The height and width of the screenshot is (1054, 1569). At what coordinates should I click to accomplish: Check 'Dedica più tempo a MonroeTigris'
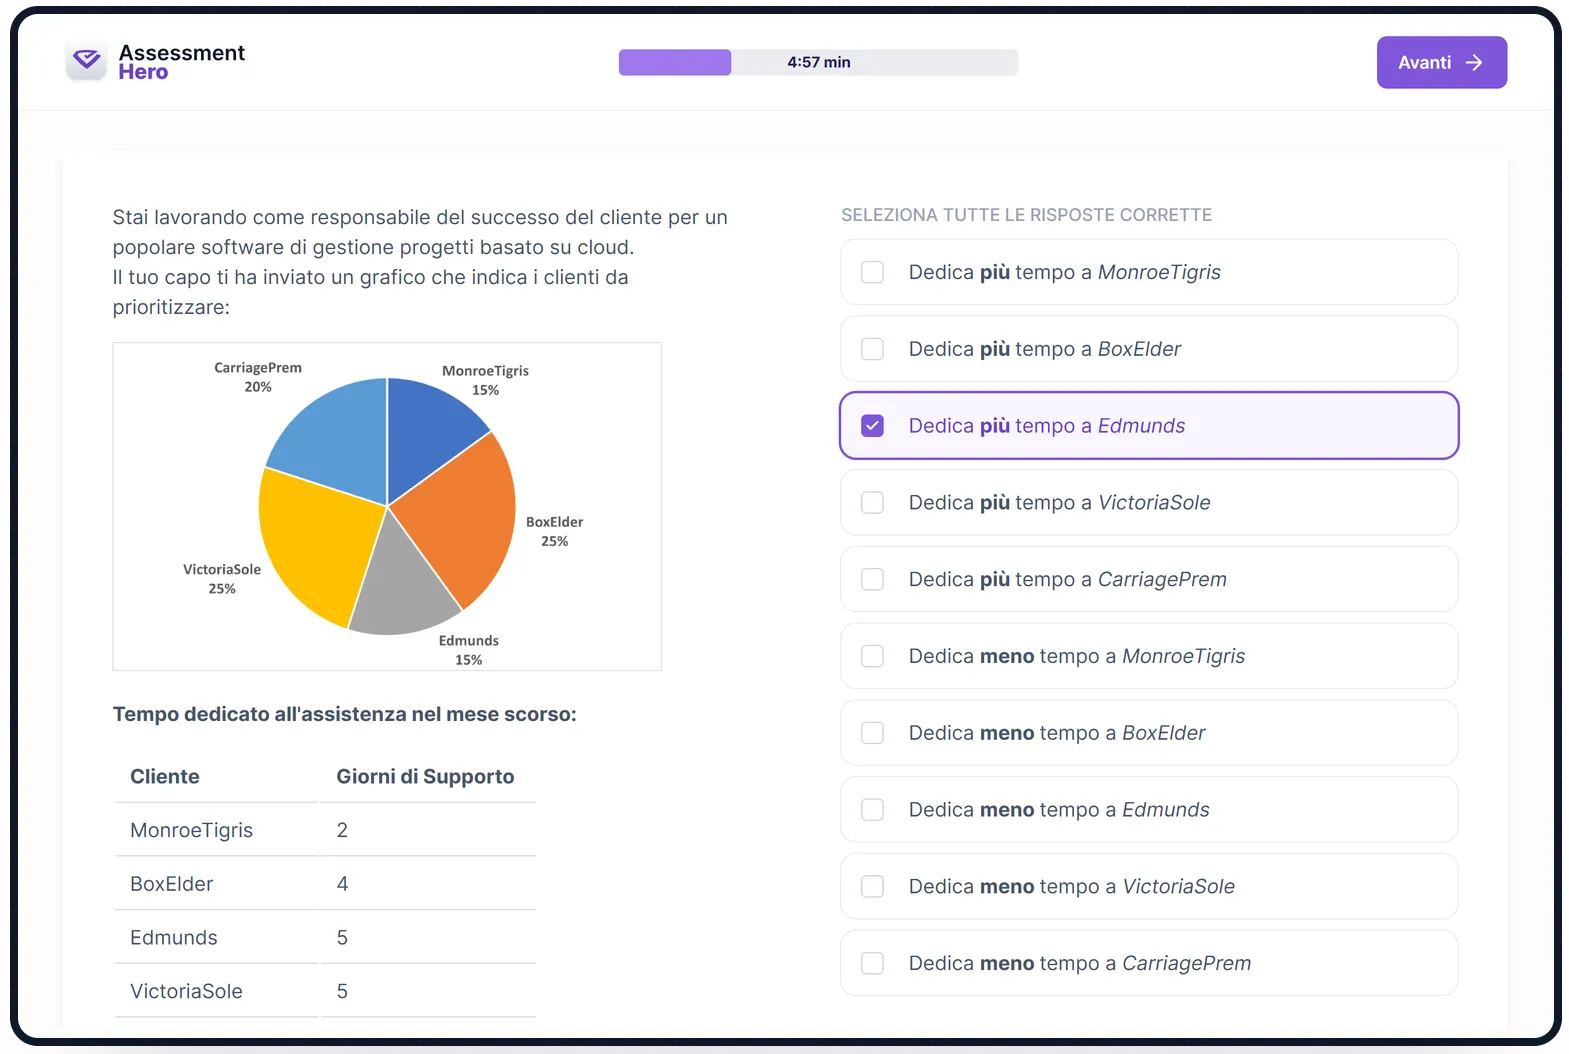873,272
